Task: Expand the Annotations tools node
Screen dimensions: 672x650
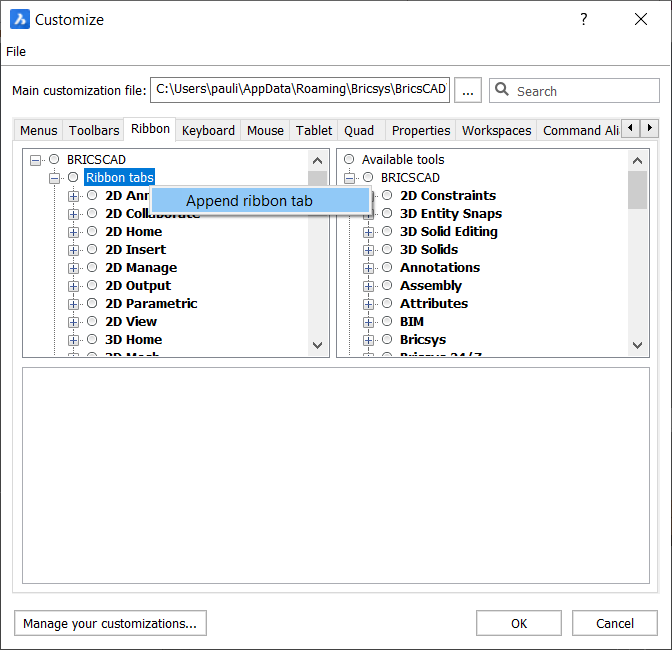Action: click(368, 268)
